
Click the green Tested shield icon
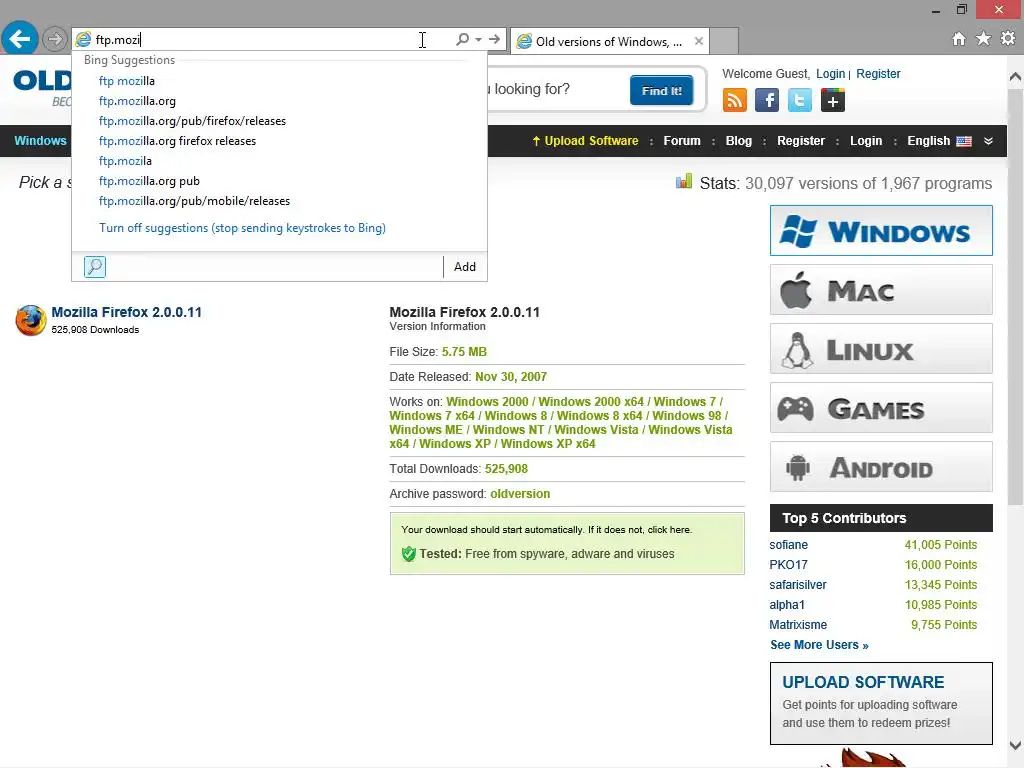pyautogui.click(x=409, y=554)
